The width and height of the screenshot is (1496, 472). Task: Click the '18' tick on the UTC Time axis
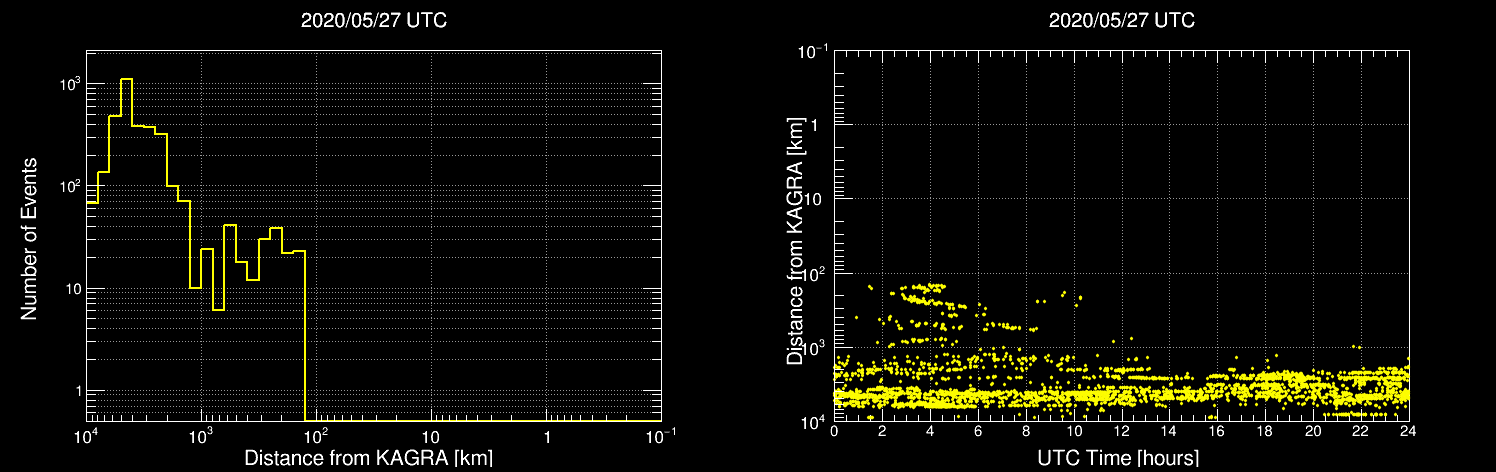[1265, 433]
